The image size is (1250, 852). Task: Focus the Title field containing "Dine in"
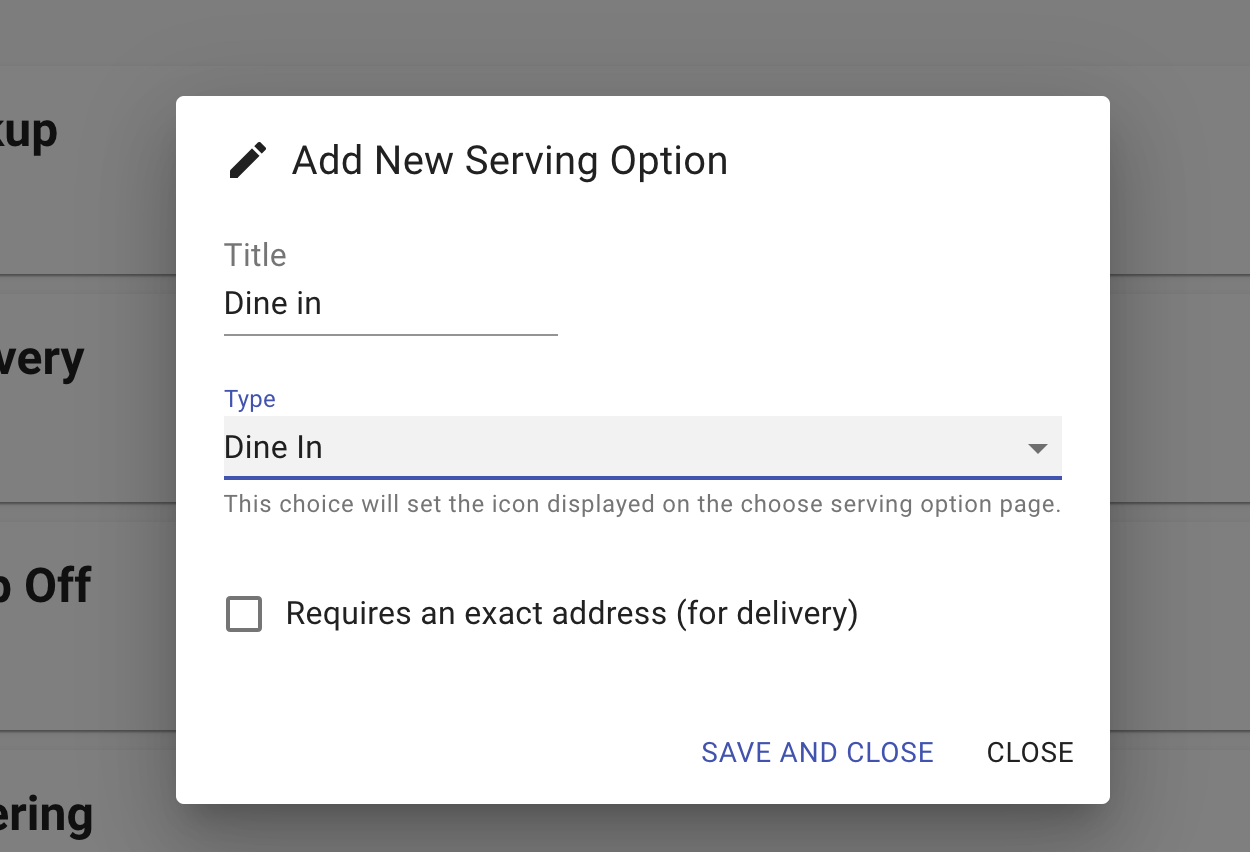(x=390, y=303)
